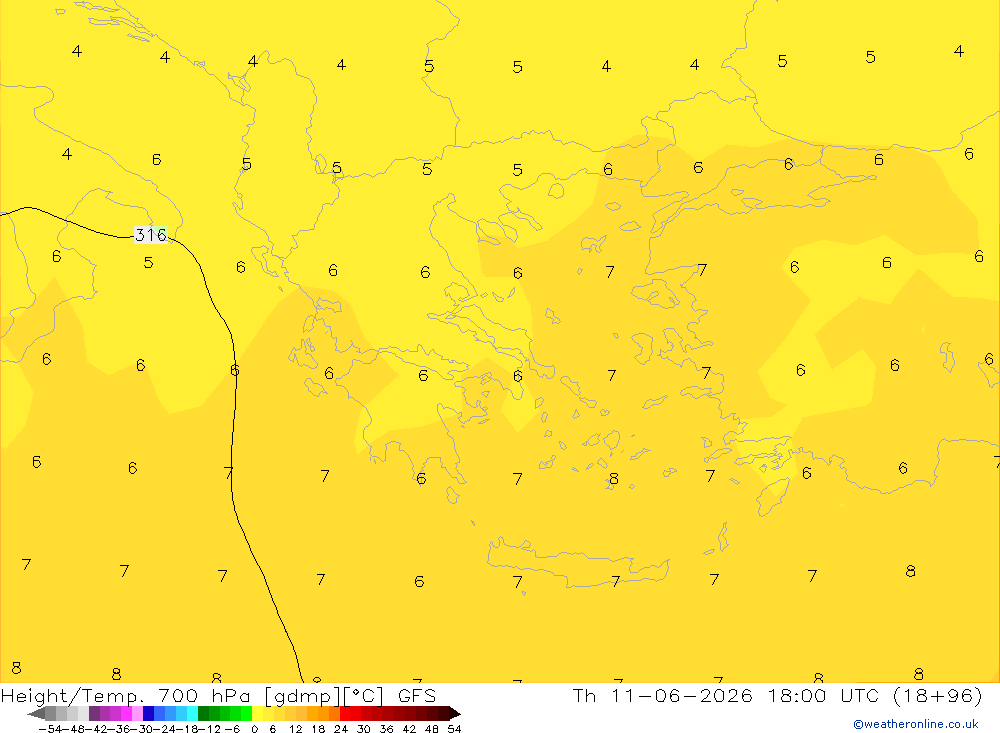Click the 36 label under the color scale
The width and height of the screenshot is (1000, 733).
[386, 729]
